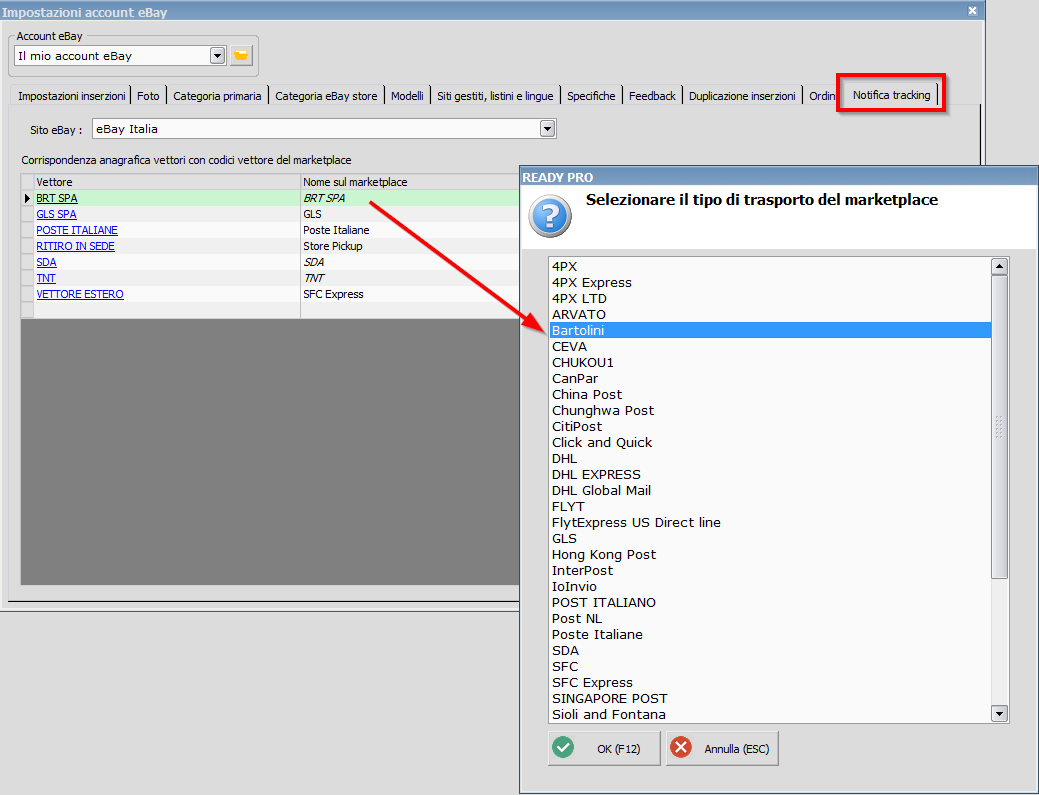
Task: Select CEVA in the transport list
Action: (770, 346)
